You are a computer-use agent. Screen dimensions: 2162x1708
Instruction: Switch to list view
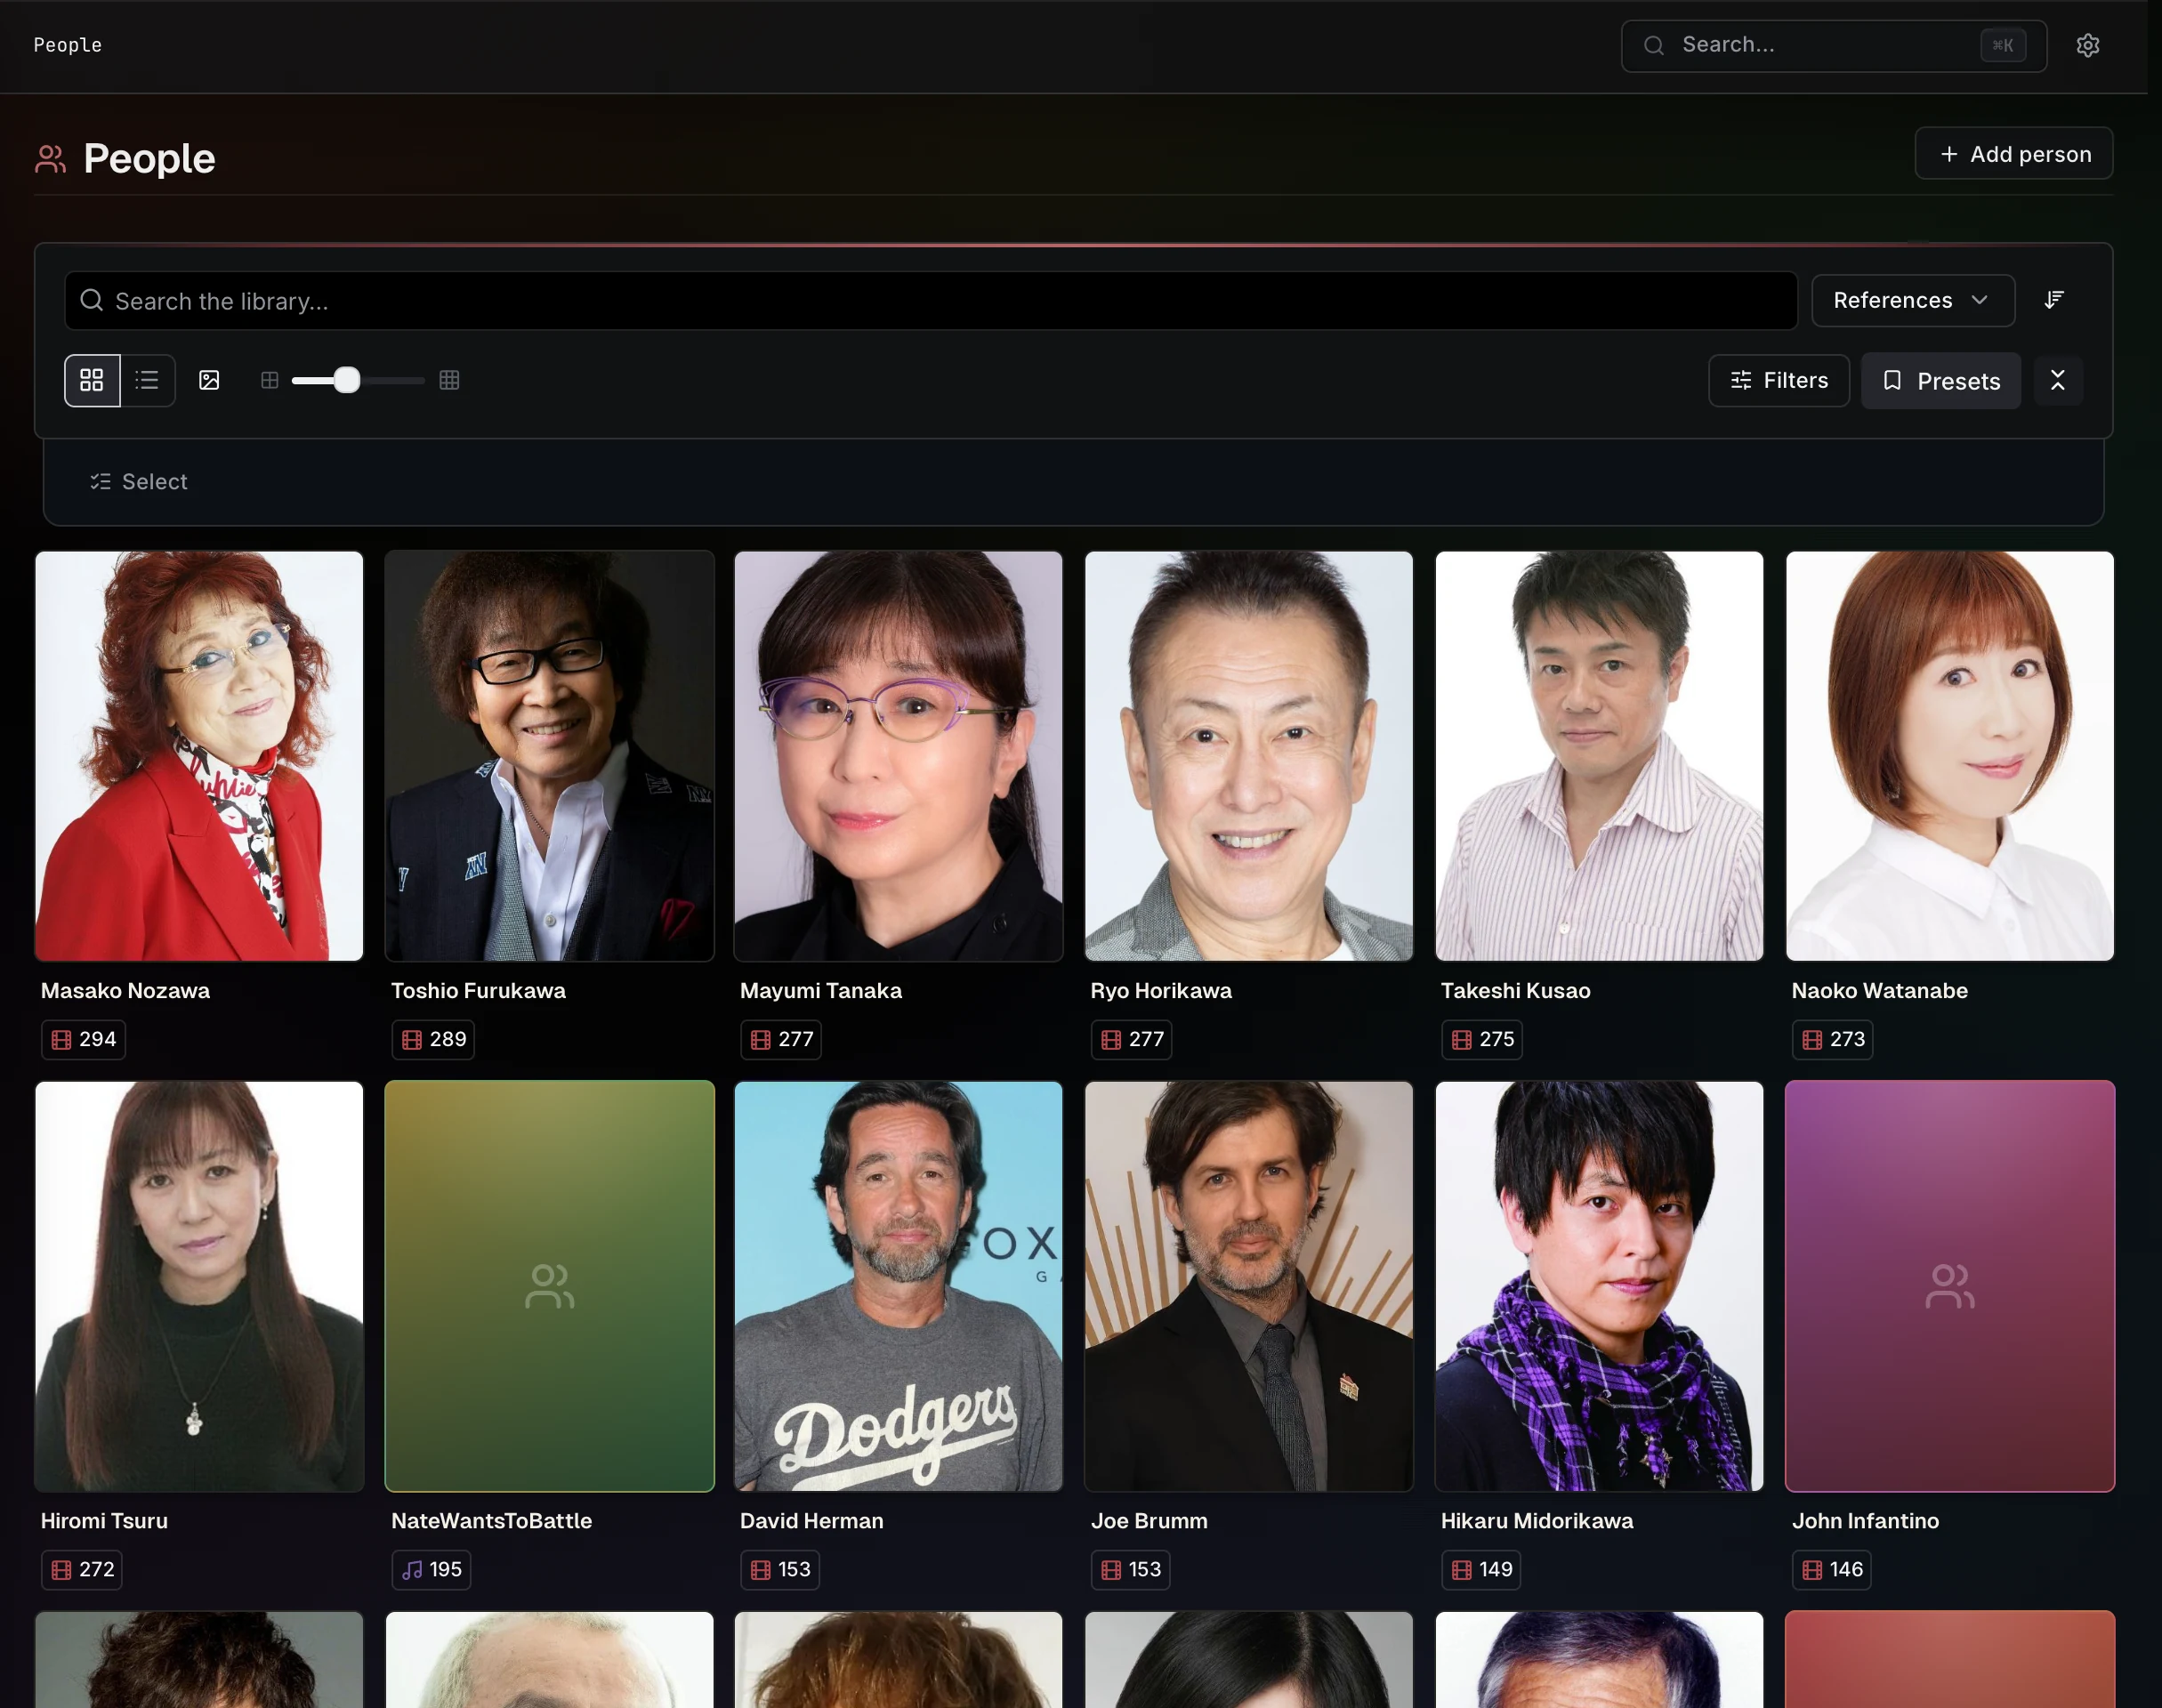147,380
